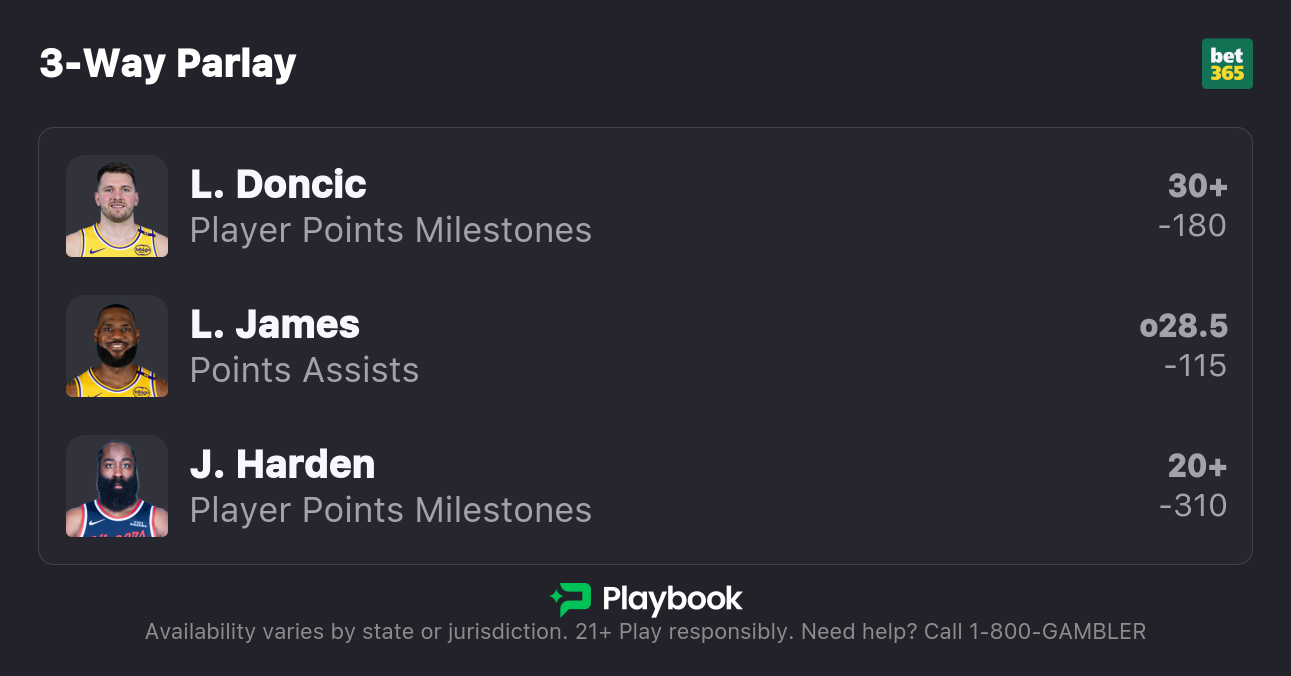Click the 3-Way Parlay title

pos(168,64)
